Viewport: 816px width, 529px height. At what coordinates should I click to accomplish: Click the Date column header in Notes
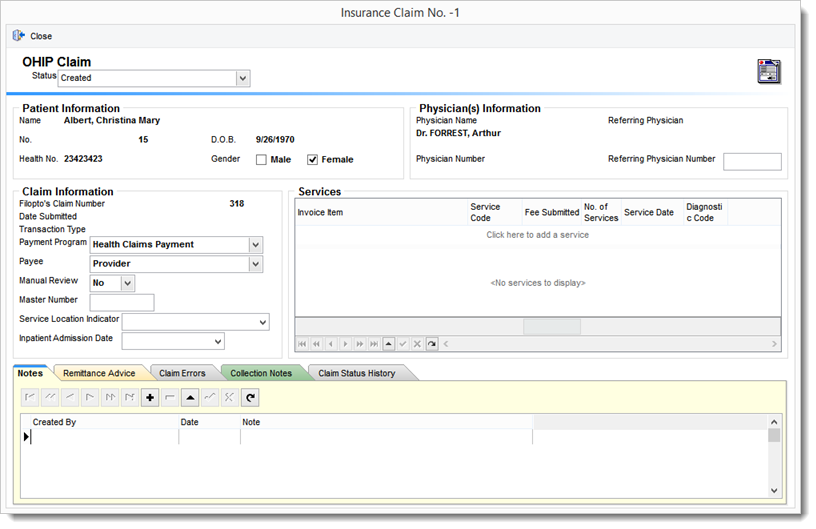point(209,422)
